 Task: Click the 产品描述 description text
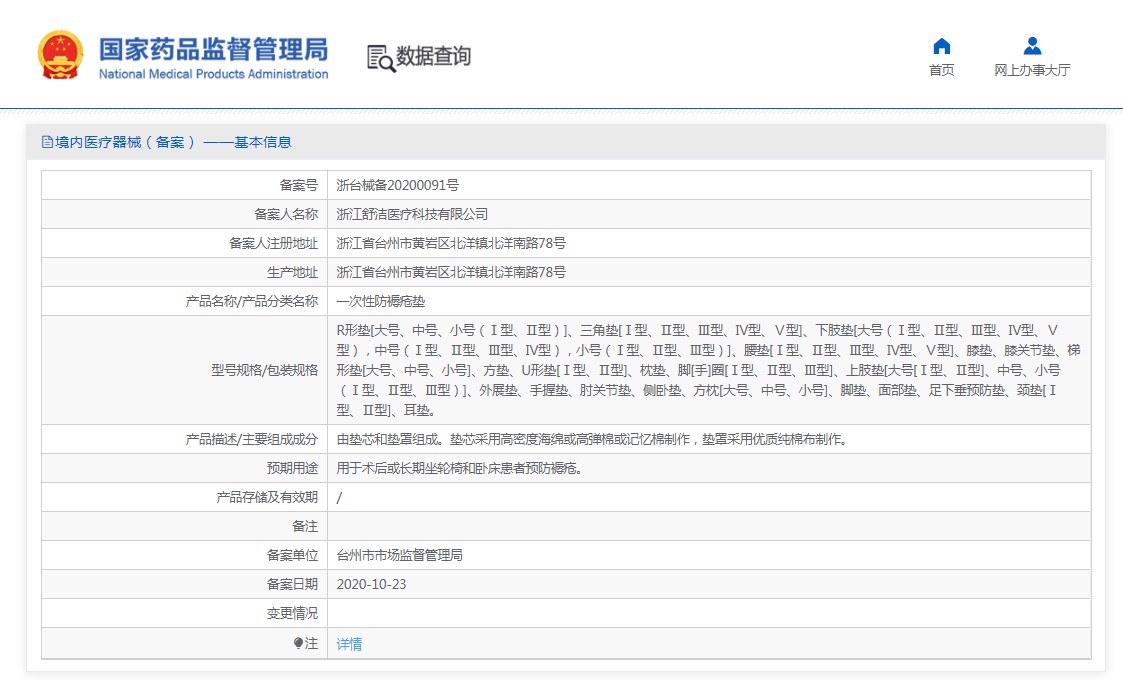[592, 439]
